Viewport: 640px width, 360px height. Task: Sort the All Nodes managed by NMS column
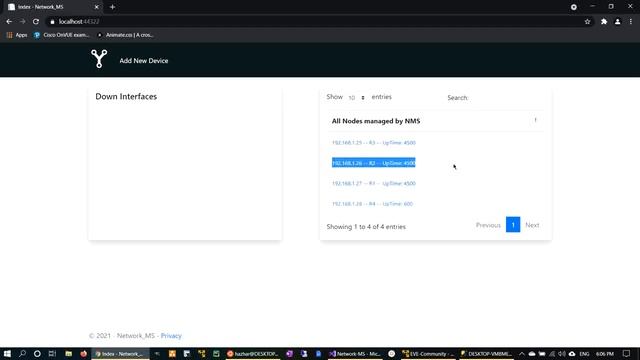coord(535,120)
